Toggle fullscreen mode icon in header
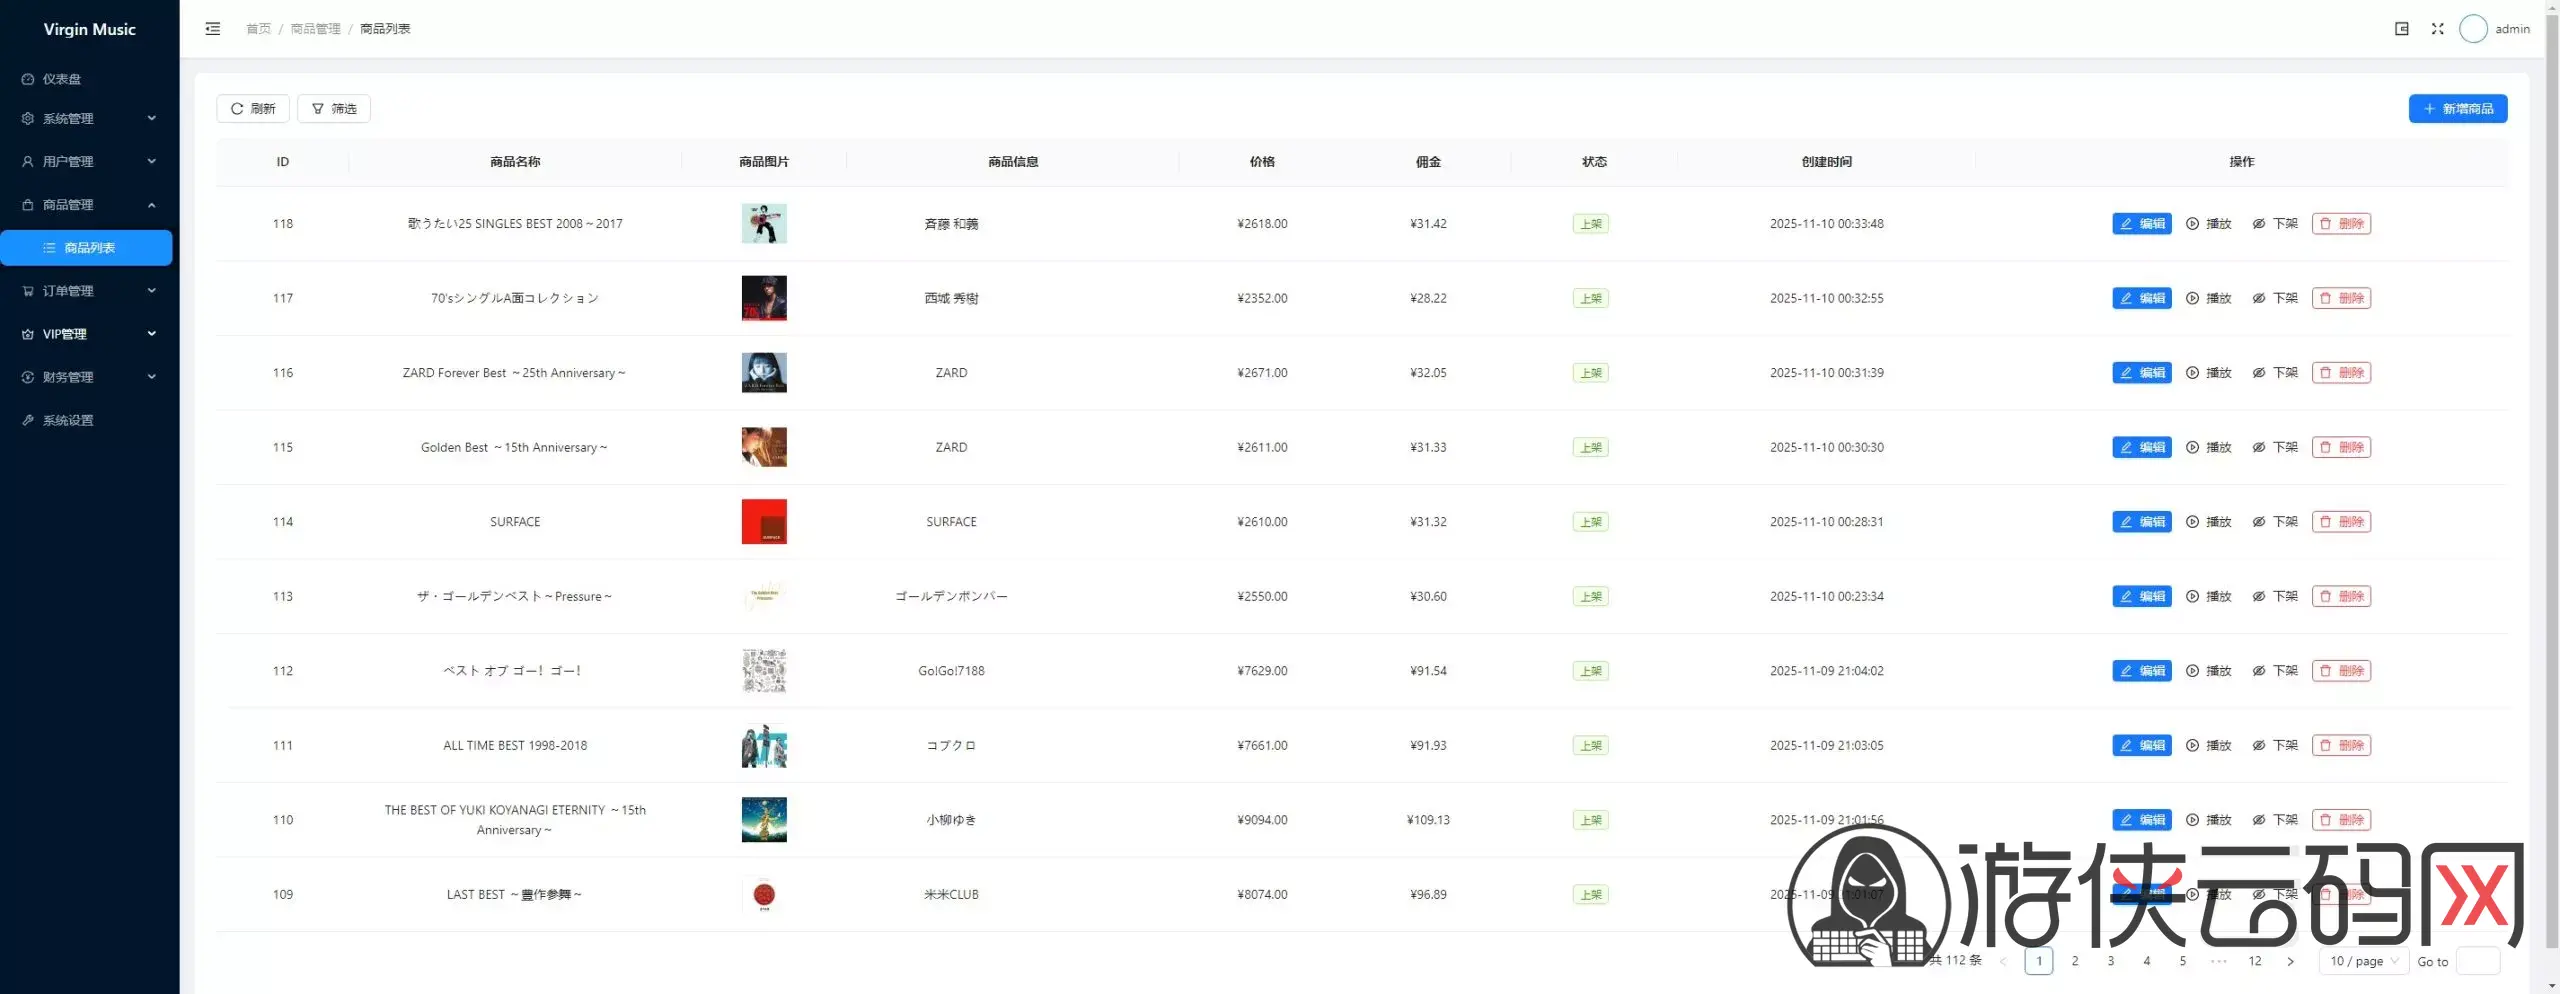The image size is (2560, 994). click(2437, 29)
